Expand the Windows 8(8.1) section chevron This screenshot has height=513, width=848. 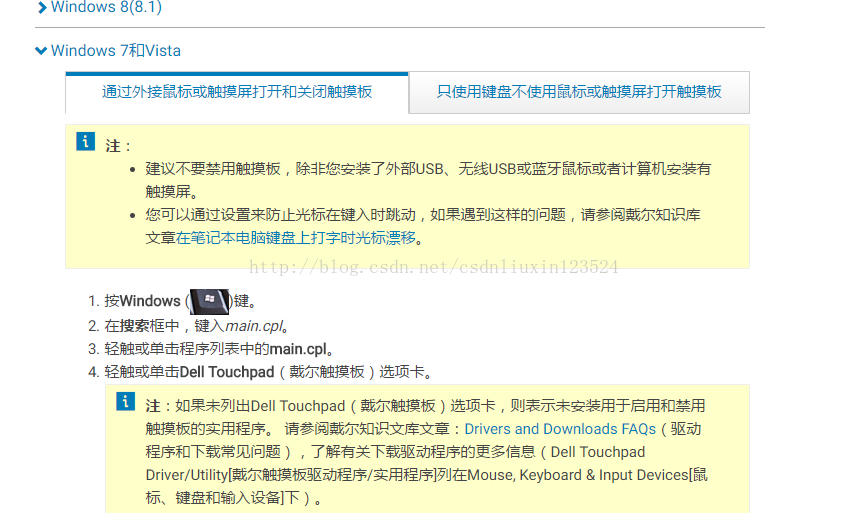[x=42, y=8]
